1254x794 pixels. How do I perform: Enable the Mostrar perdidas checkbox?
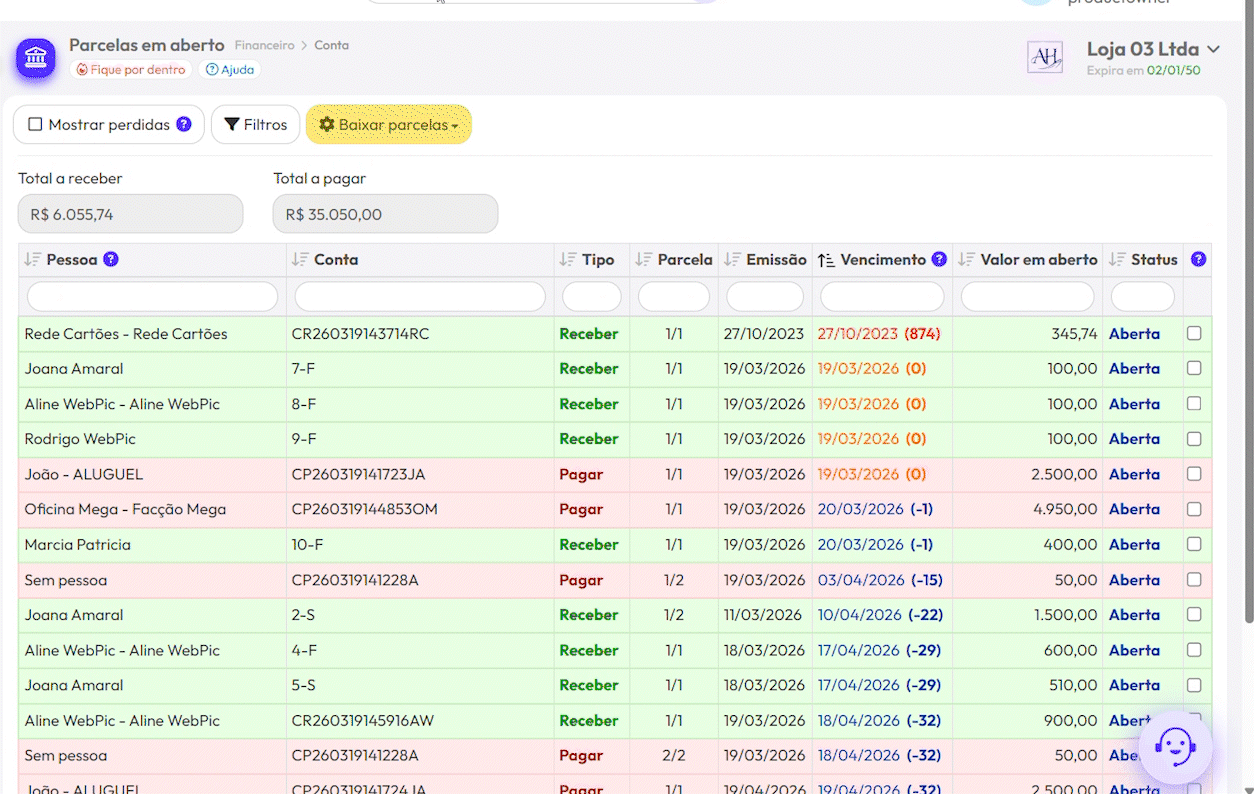coord(36,125)
